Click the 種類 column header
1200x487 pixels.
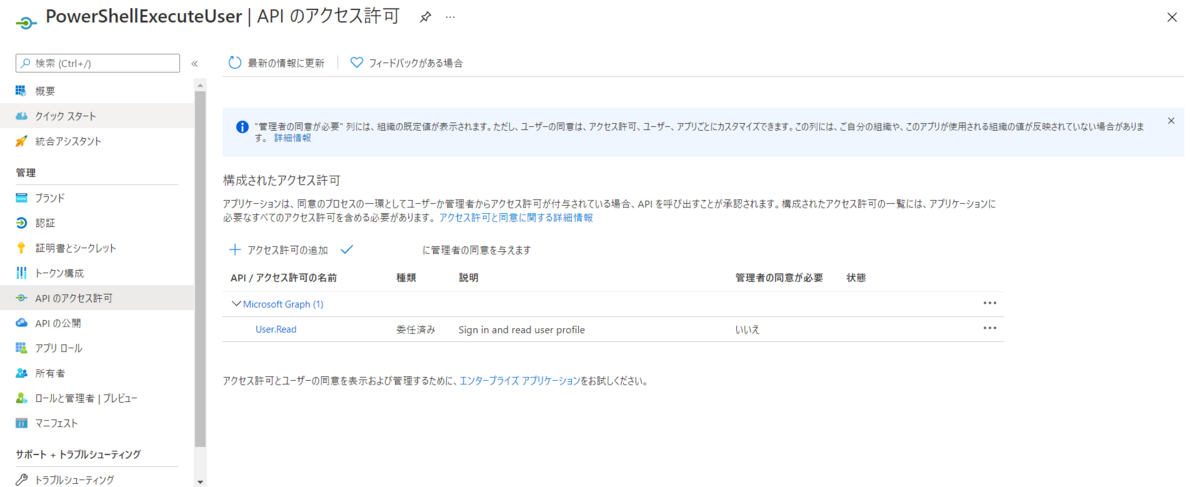[x=406, y=277]
